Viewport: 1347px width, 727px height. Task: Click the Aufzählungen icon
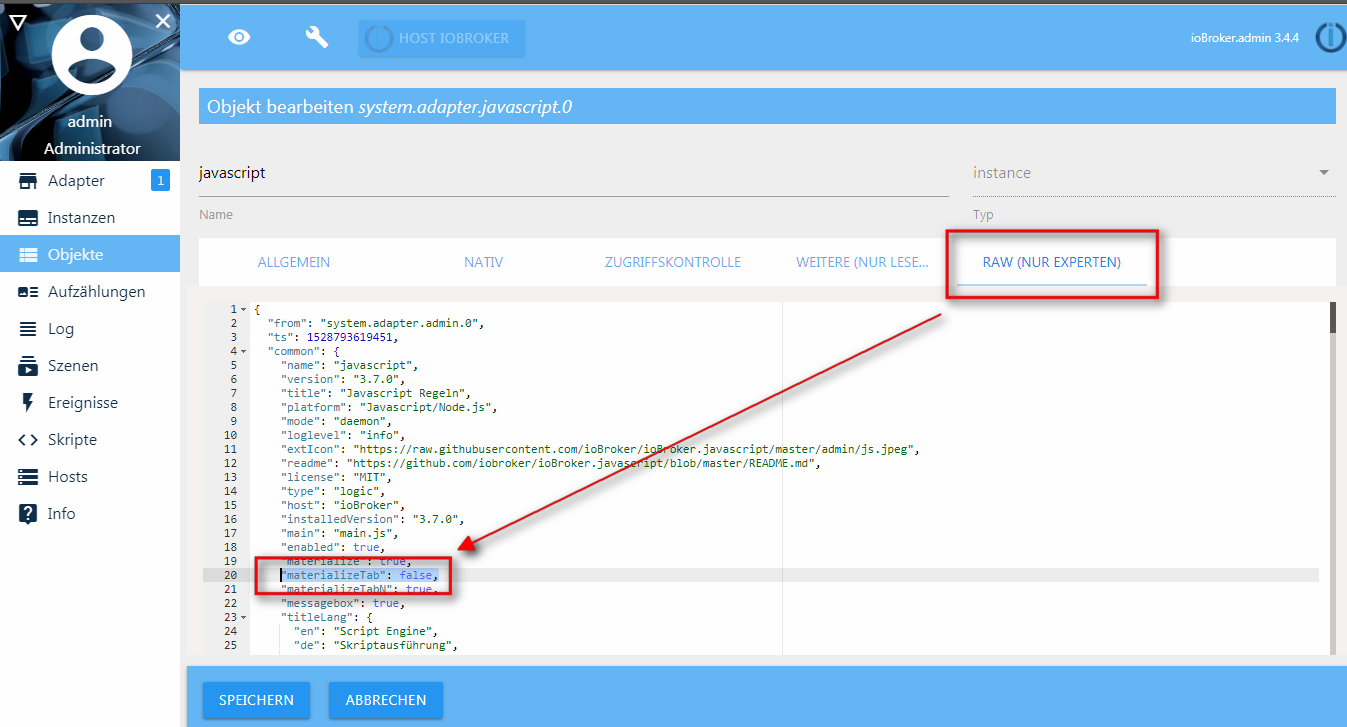pos(28,292)
